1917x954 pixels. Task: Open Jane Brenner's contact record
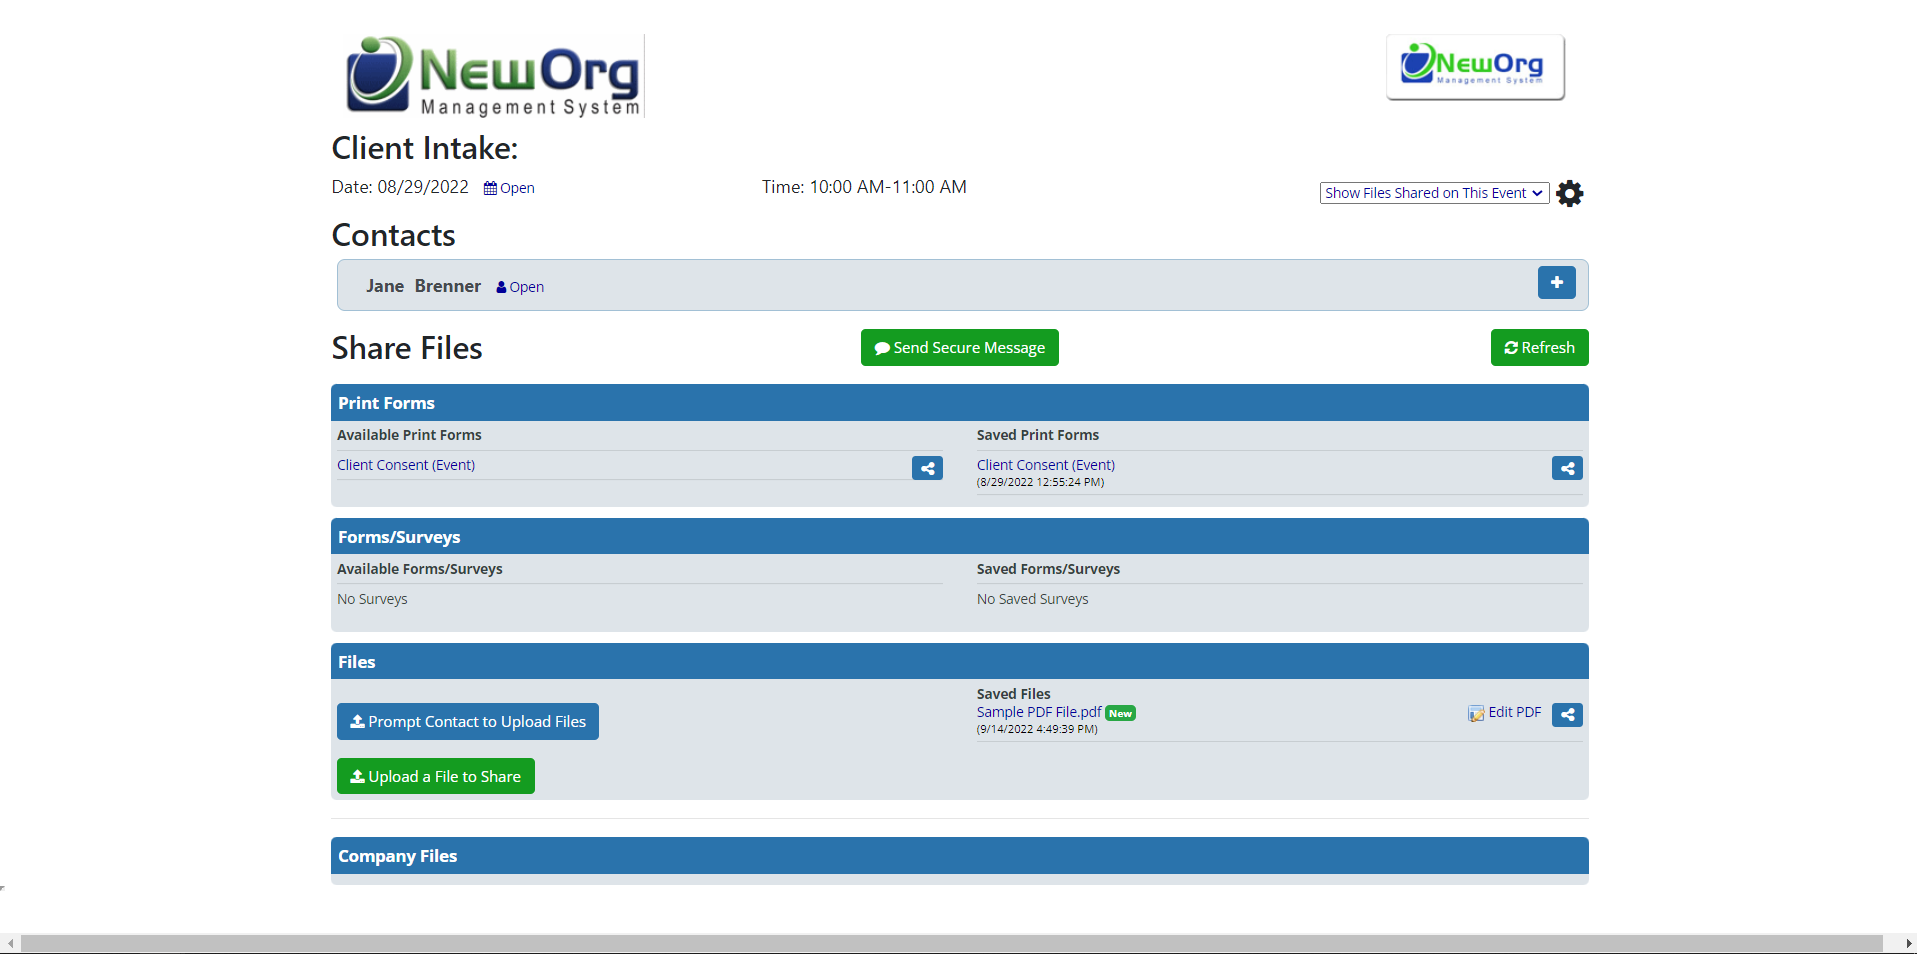(x=525, y=287)
